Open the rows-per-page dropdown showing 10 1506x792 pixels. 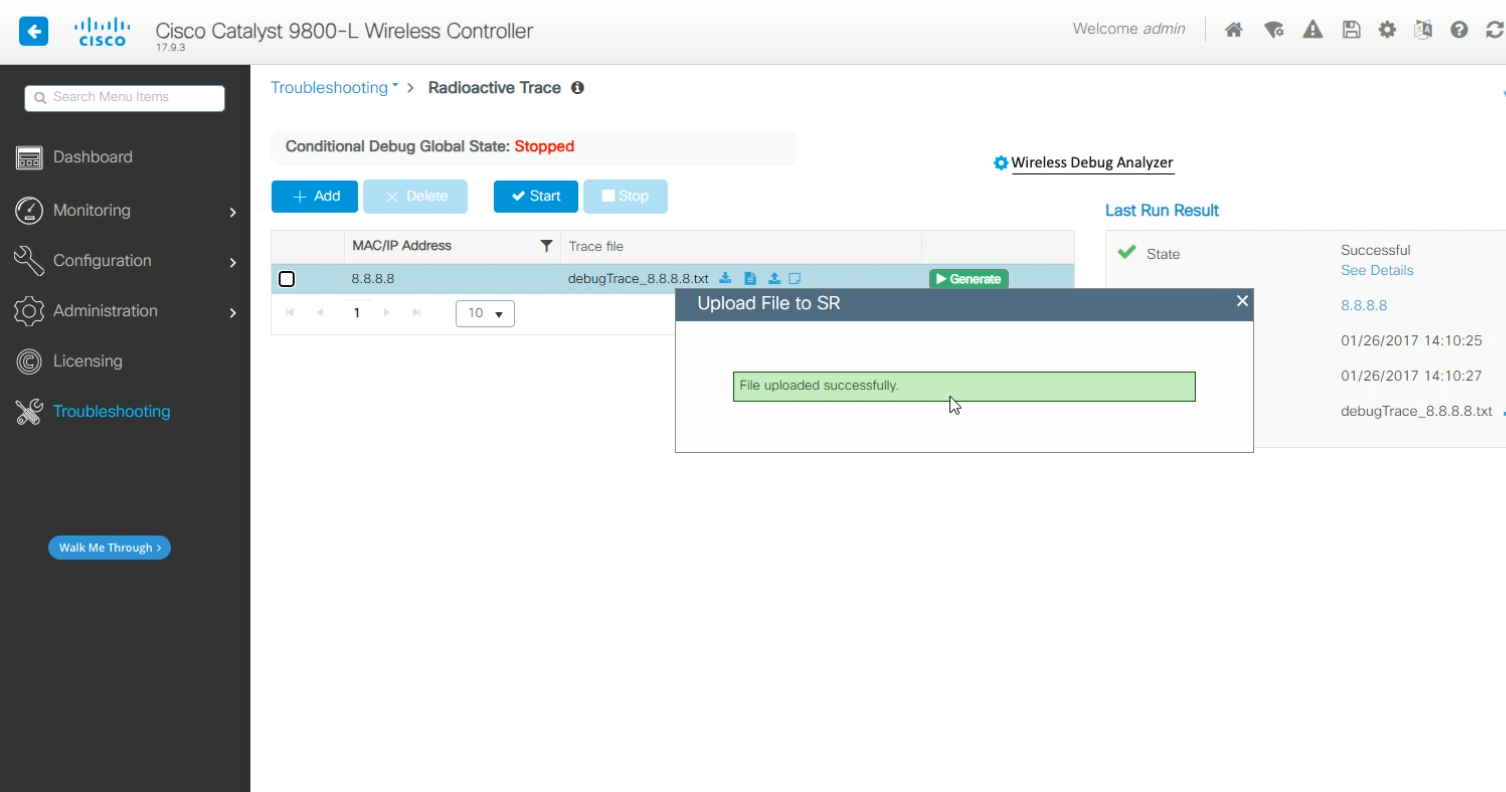(x=485, y=313)
